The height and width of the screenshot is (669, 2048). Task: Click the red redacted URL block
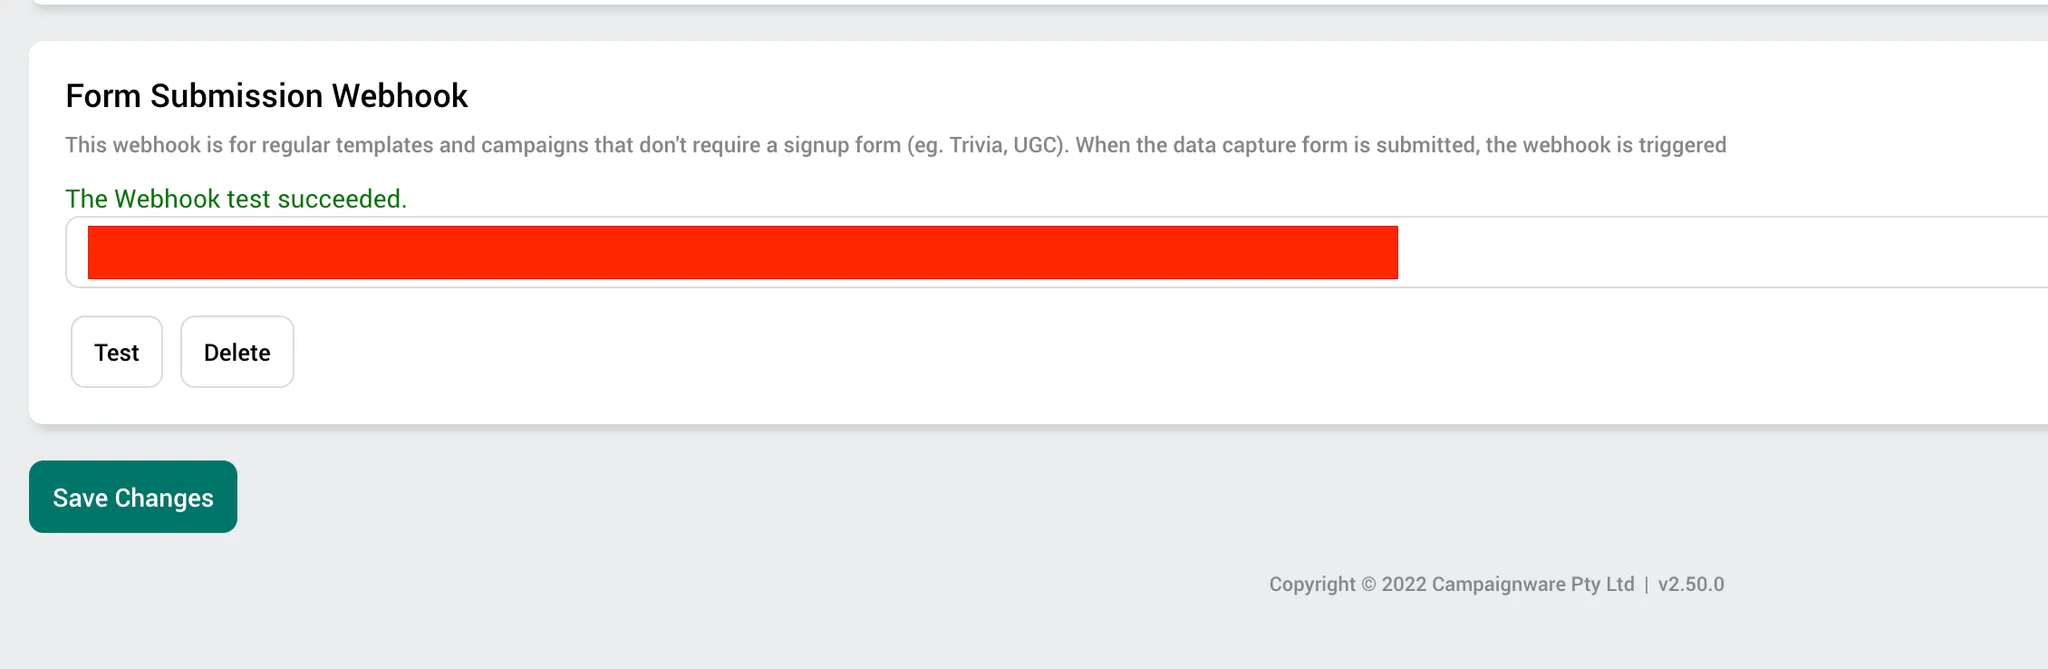coord(743,252)
